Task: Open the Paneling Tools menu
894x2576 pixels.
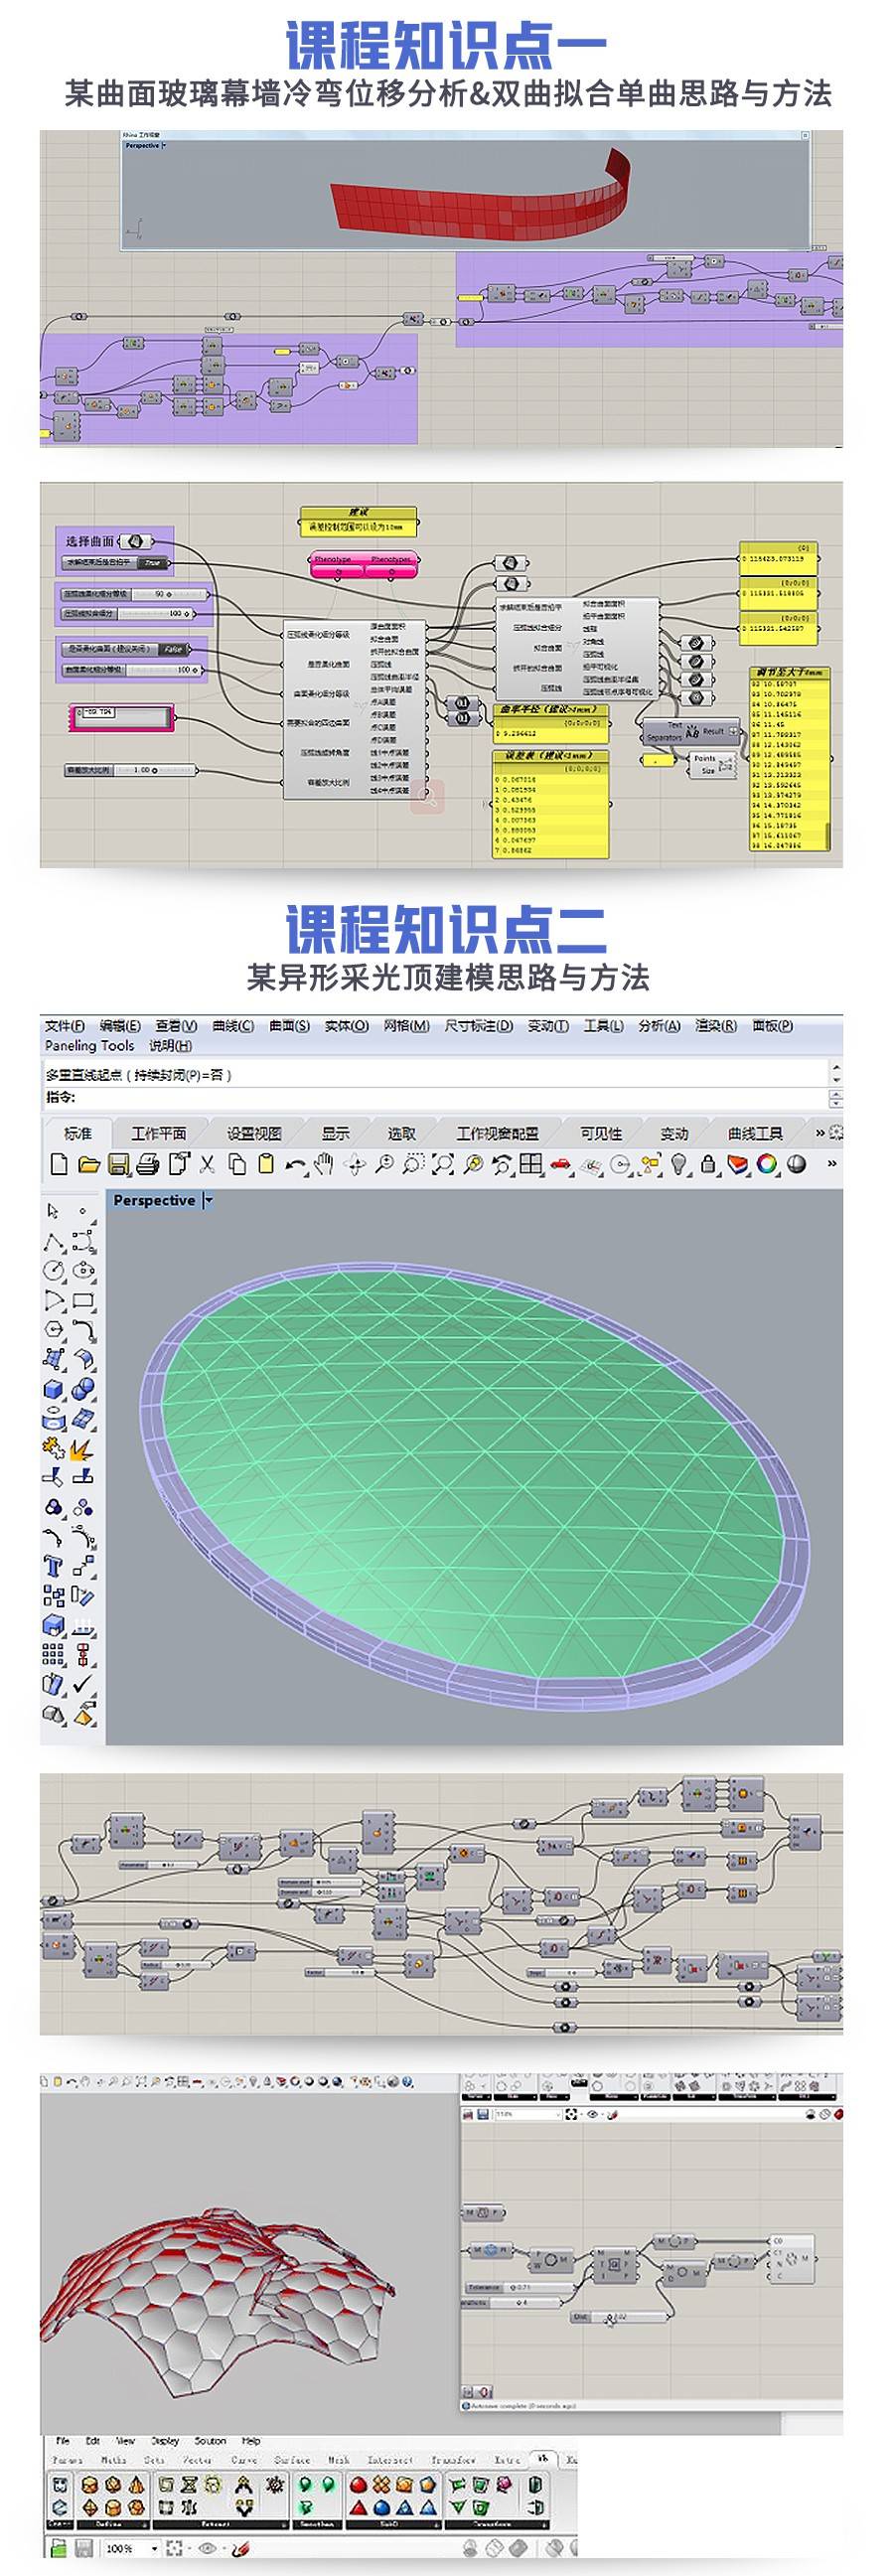Action: click(89, 1045)
